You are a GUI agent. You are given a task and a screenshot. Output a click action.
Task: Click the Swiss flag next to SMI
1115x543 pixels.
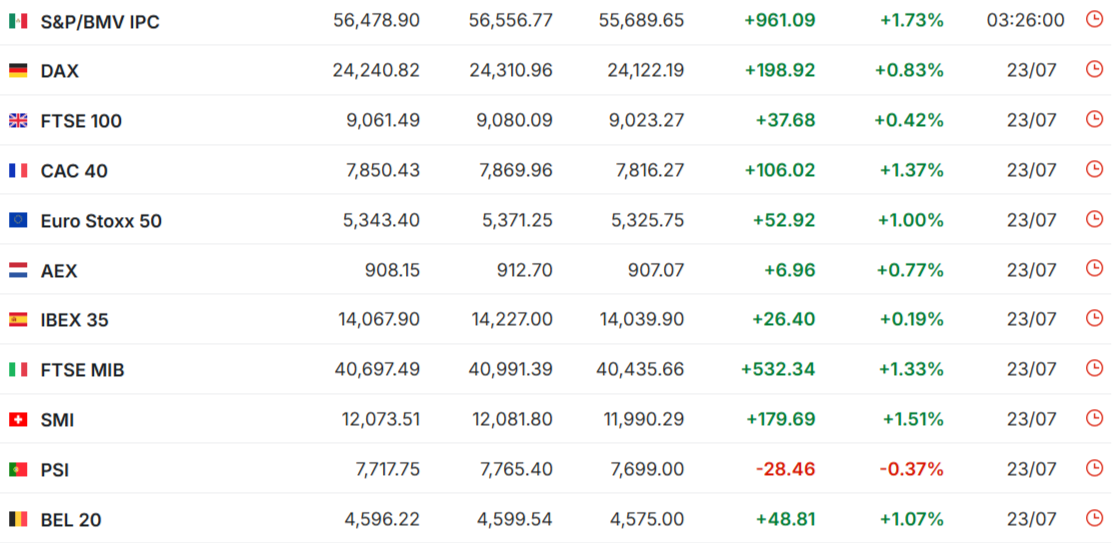18,420
